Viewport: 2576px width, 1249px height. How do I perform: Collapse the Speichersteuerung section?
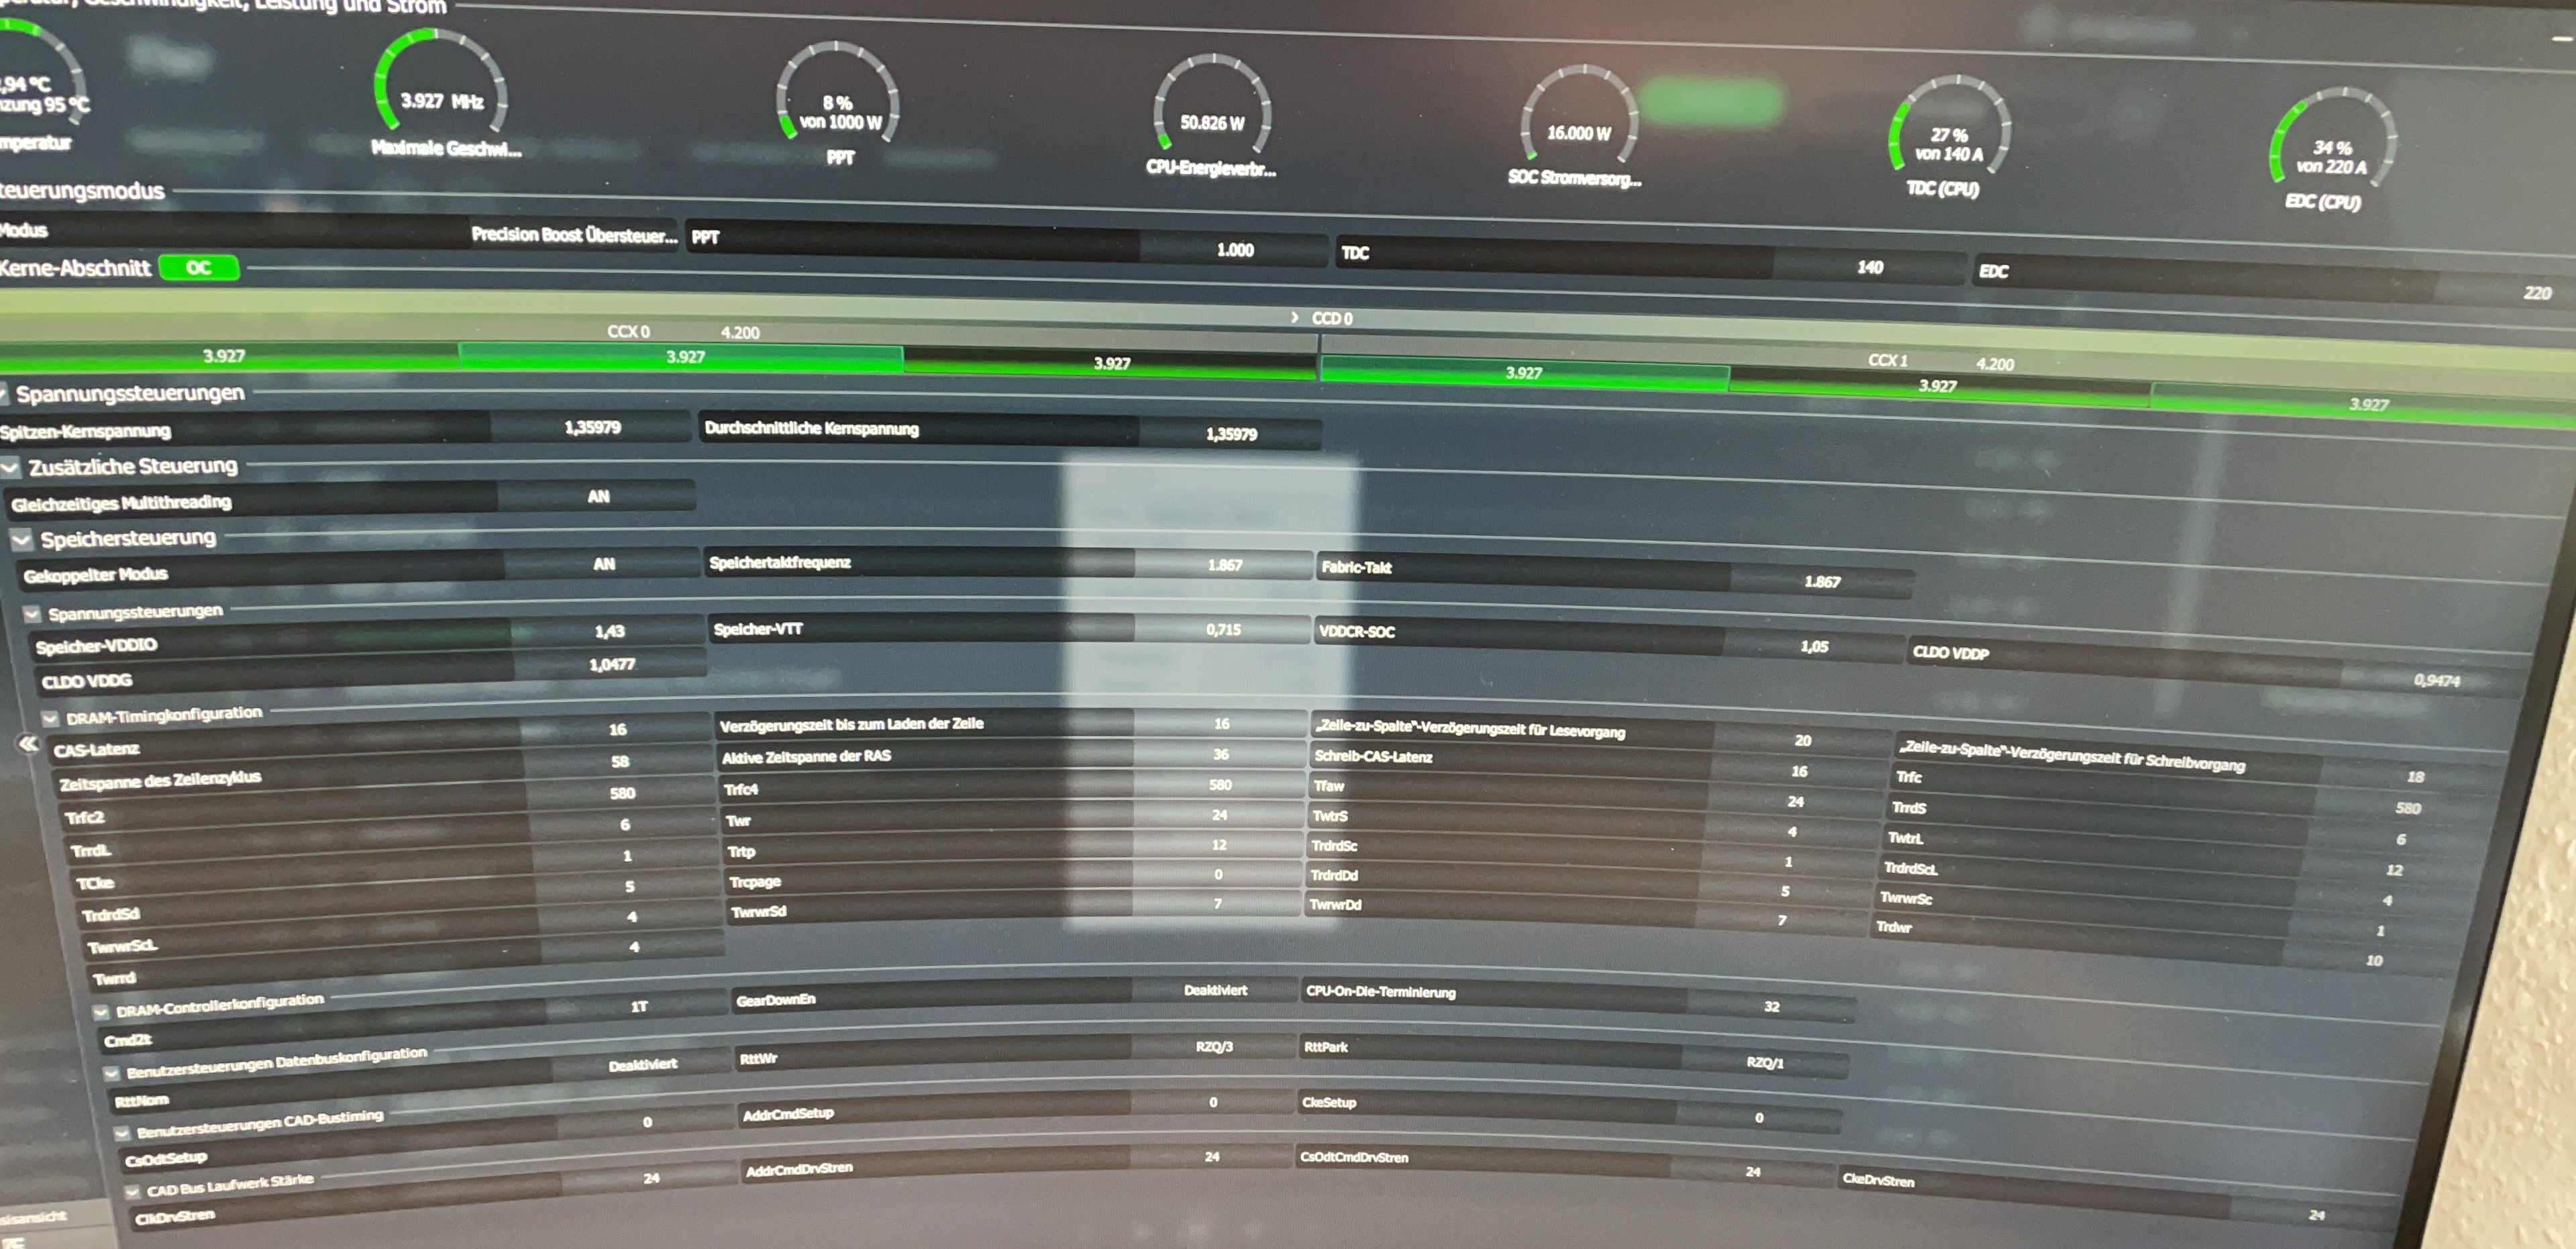click(22, 540)
